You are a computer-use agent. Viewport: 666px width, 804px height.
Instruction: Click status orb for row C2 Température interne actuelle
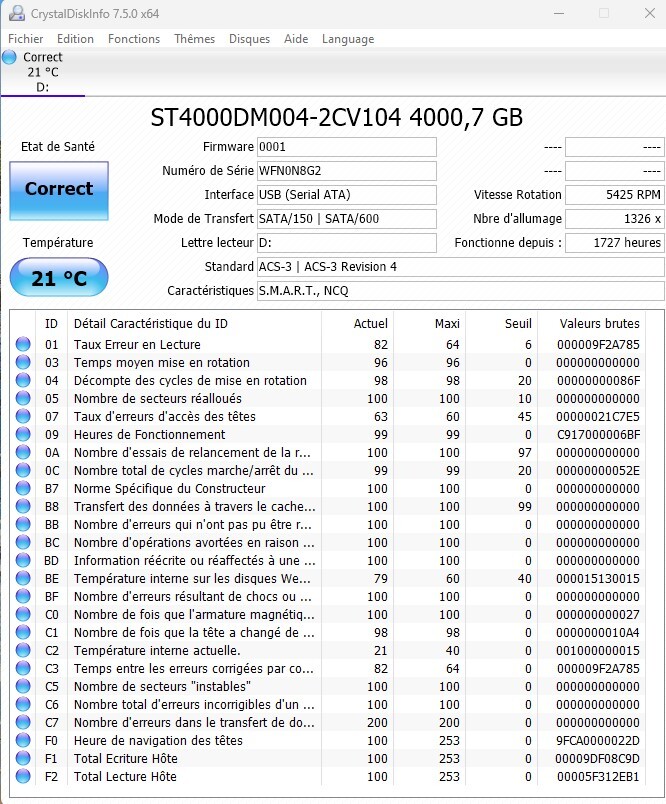click(23, 650)
